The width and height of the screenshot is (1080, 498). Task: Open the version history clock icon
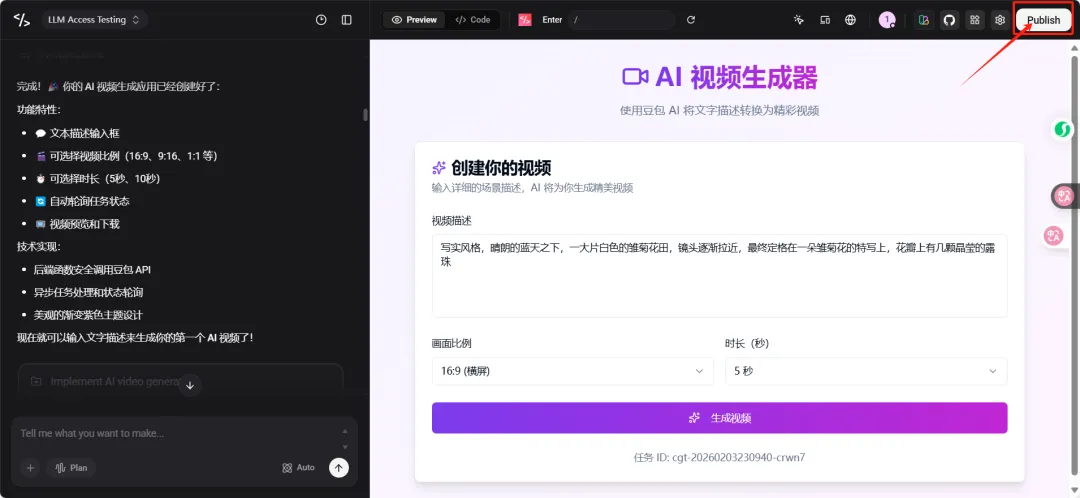coord(321,20)
